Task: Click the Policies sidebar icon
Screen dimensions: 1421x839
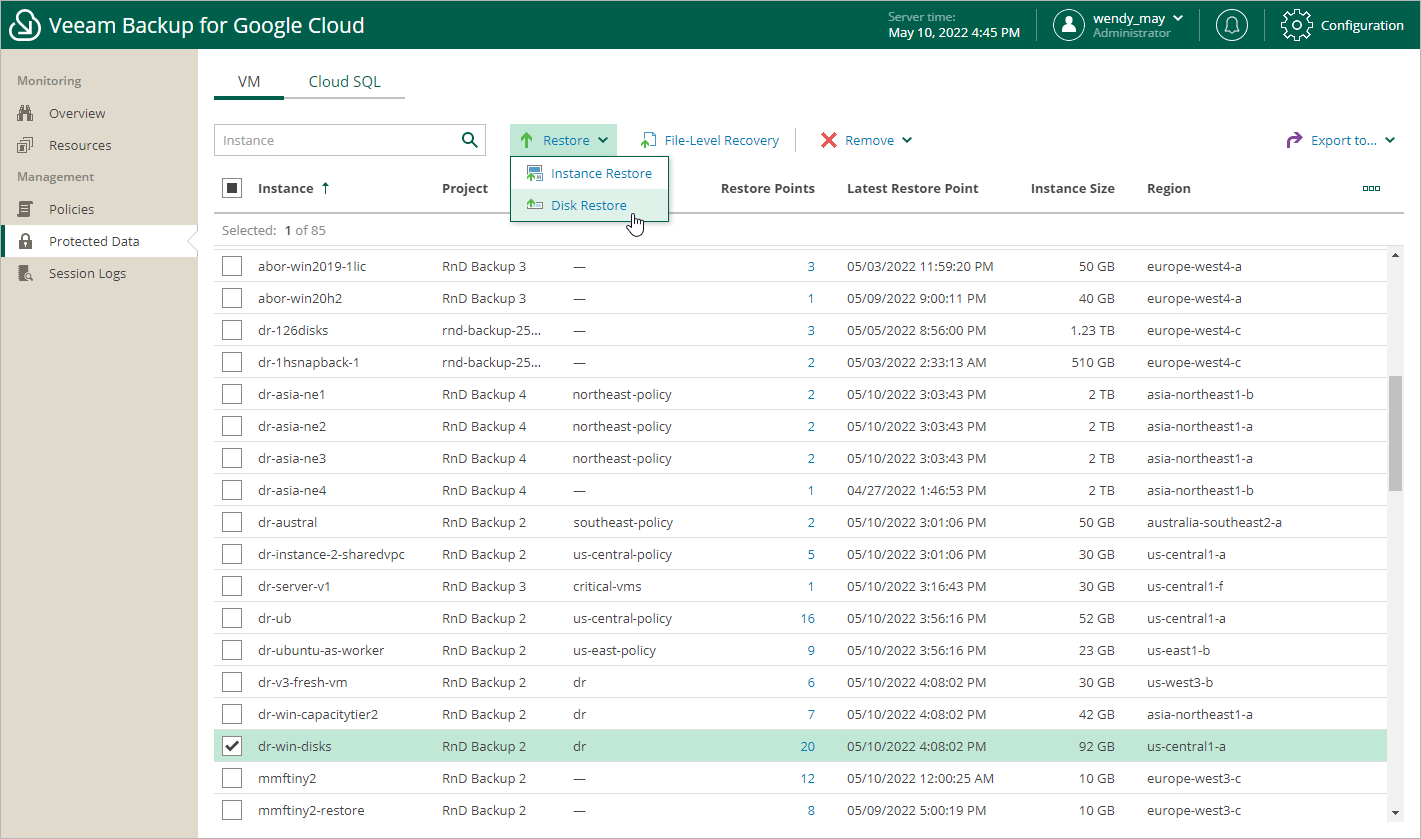Action: click(x=26, y=209)
